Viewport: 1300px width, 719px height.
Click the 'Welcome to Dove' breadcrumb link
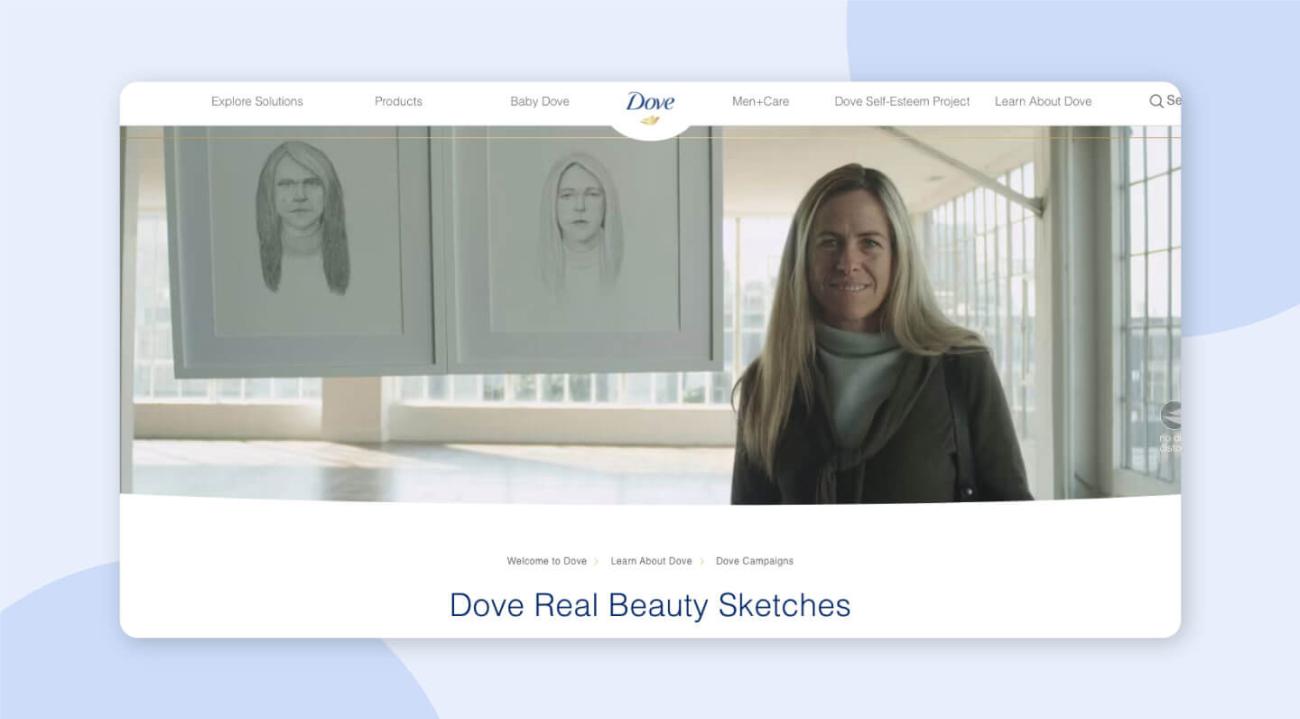coord(548,561)
